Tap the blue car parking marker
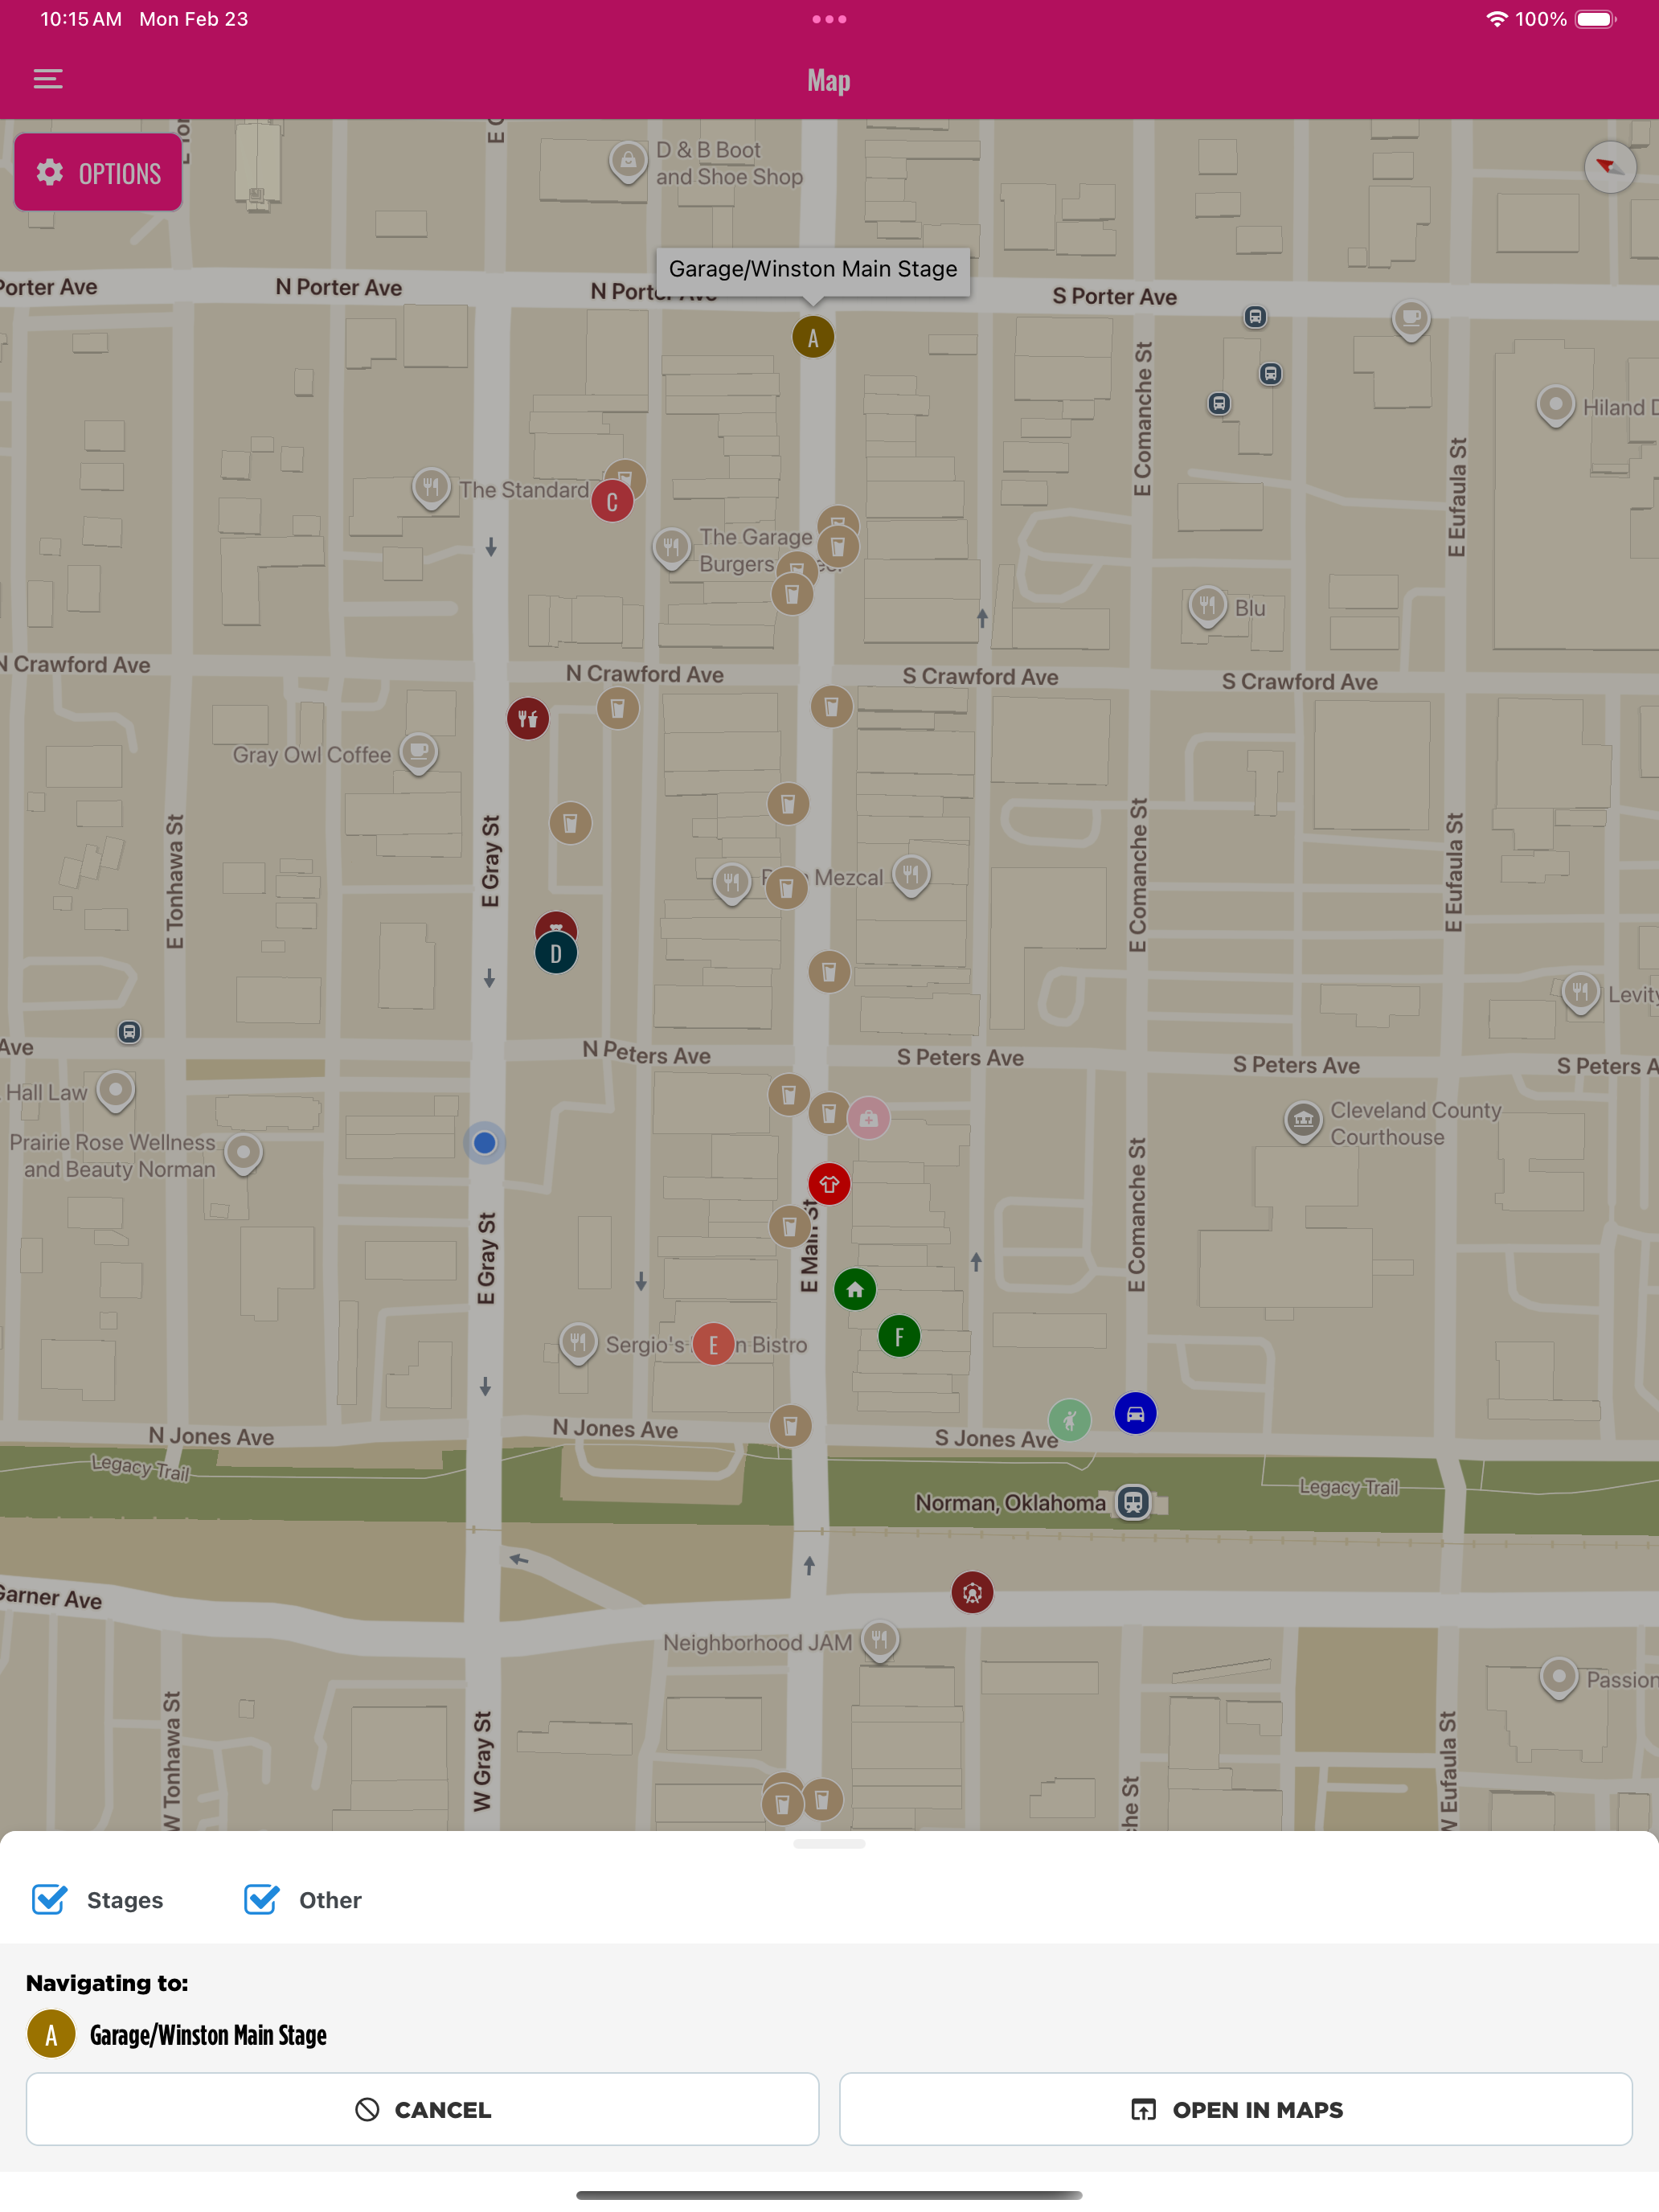1659x2212 pixels. tap(1135, 1414)
